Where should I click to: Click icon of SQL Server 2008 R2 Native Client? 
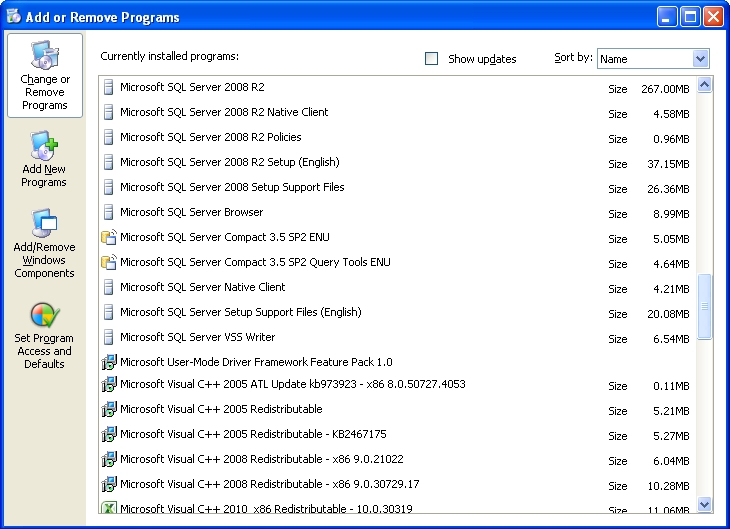click(x=108, y=112)
